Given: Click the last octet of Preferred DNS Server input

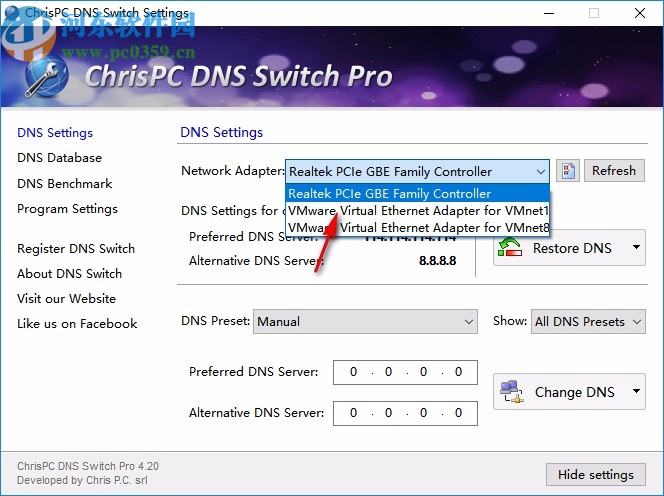Looking at the screenshot, I should [x=458, y=372].
